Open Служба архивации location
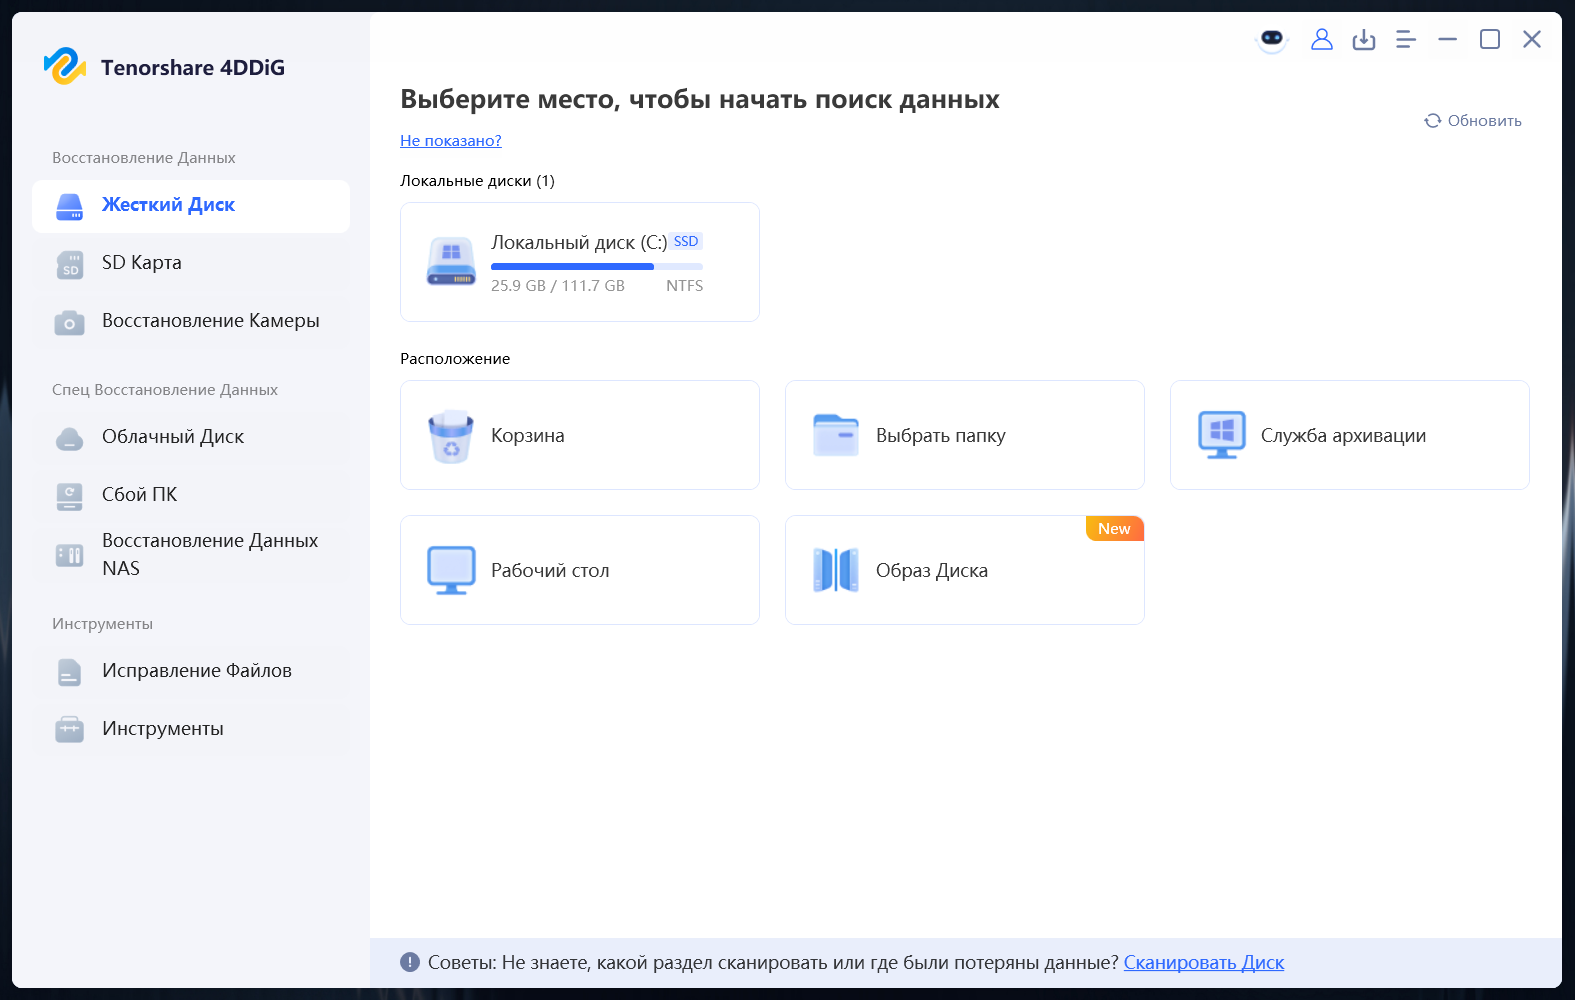This screenshot has height=1000, width=1575. pos(1350,435)
